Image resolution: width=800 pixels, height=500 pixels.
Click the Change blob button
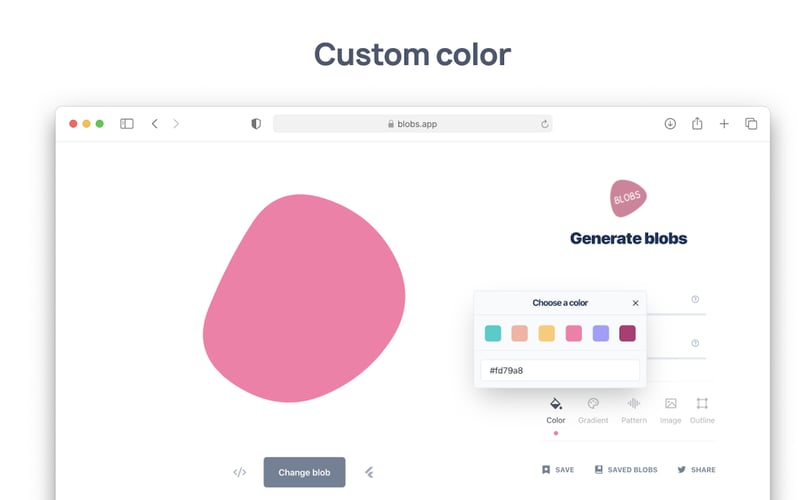coord(304,472)
